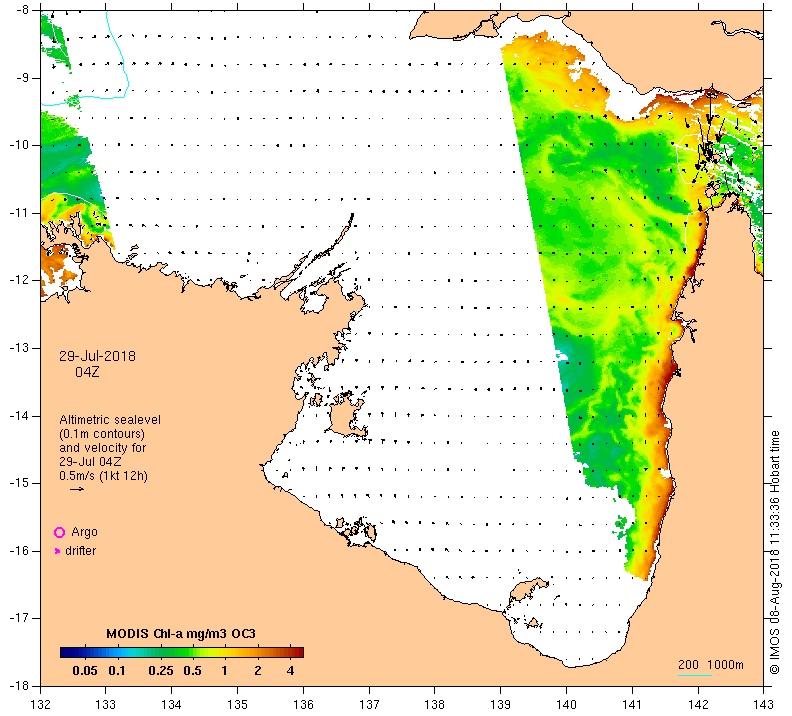Click the '0.5m/s (1kt 12h)' label
Viewport: 792px width, 716px height.
click(104, 476)
